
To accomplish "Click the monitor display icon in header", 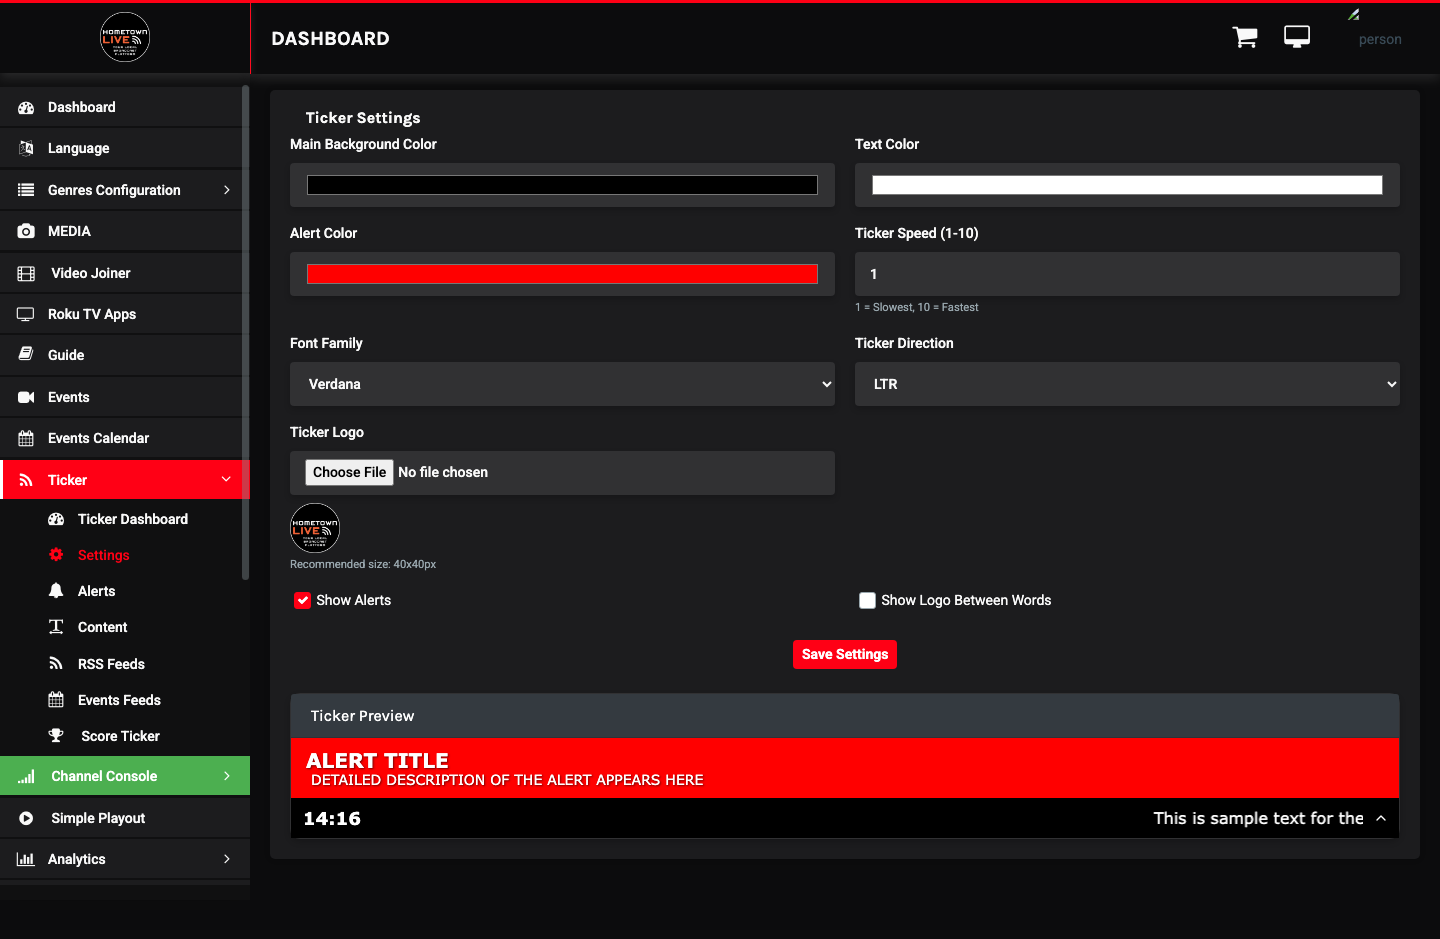I will coord(1297,37).
